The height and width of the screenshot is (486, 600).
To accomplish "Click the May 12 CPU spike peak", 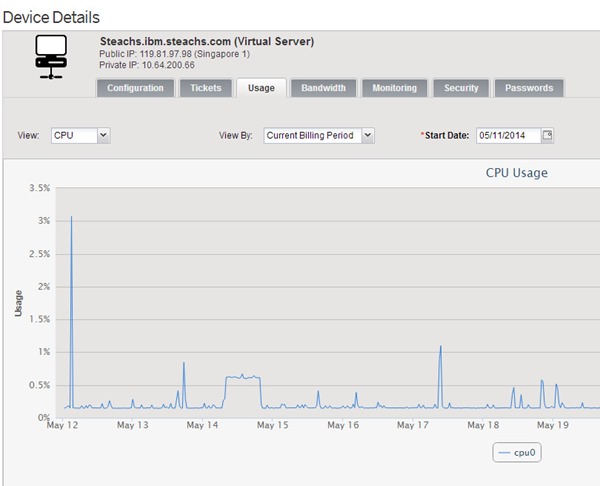I will click(71, 217).
